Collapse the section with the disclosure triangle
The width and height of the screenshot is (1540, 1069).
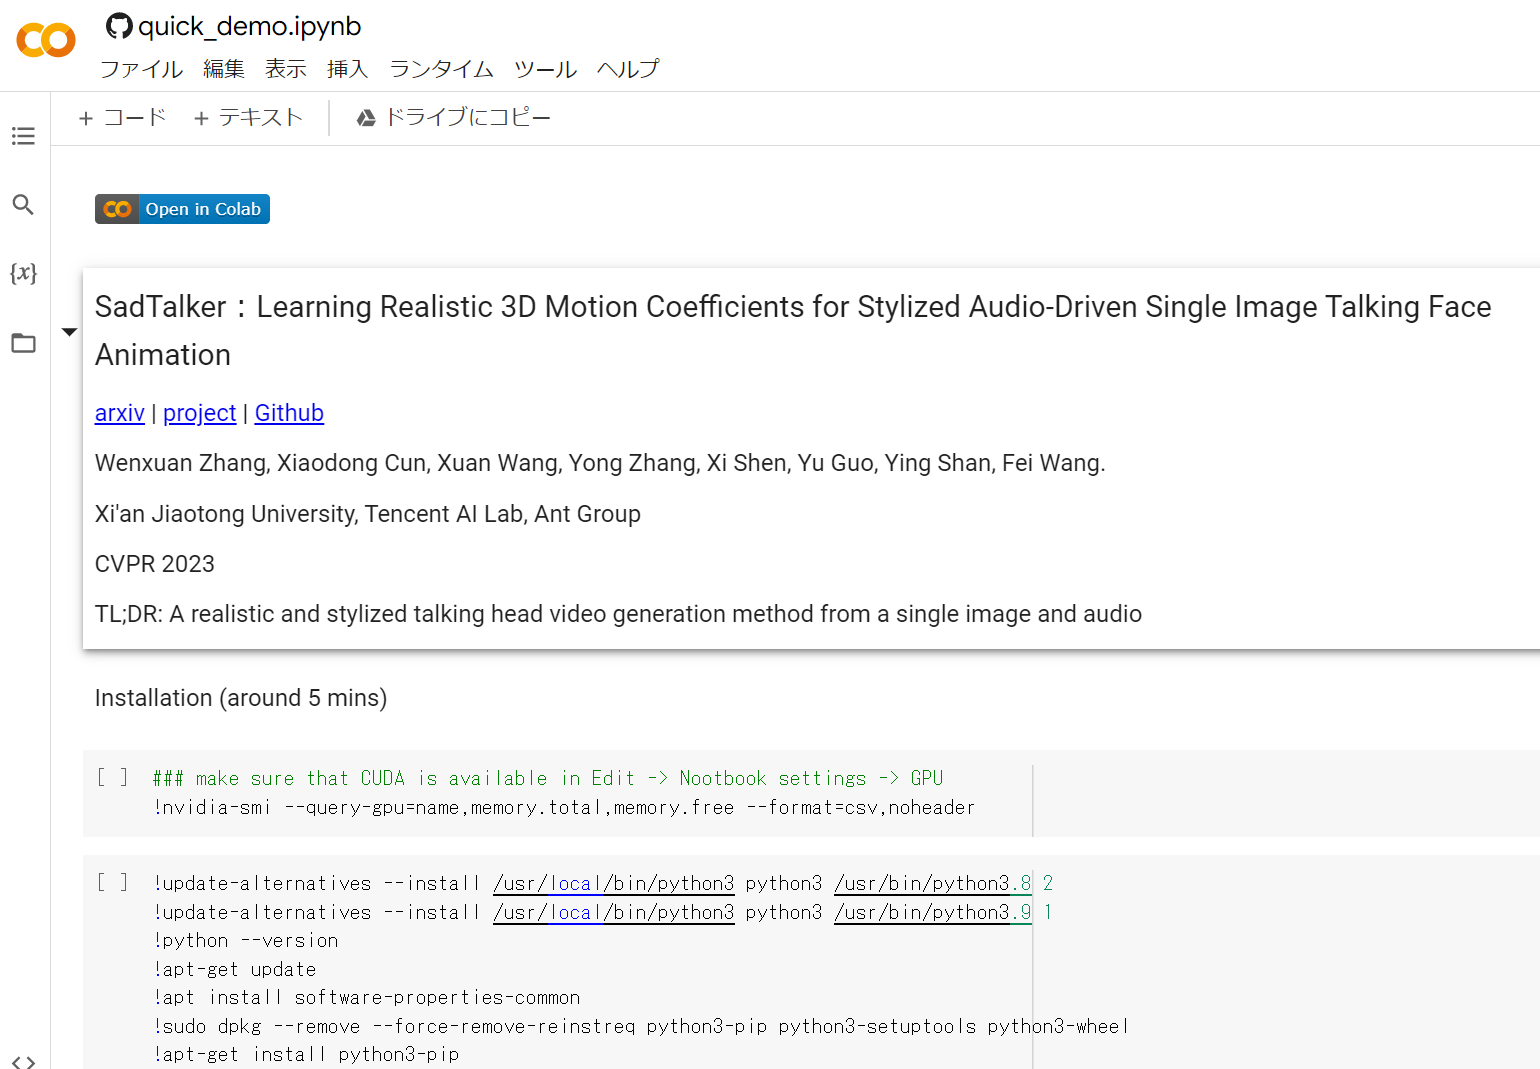click(69, 331)
